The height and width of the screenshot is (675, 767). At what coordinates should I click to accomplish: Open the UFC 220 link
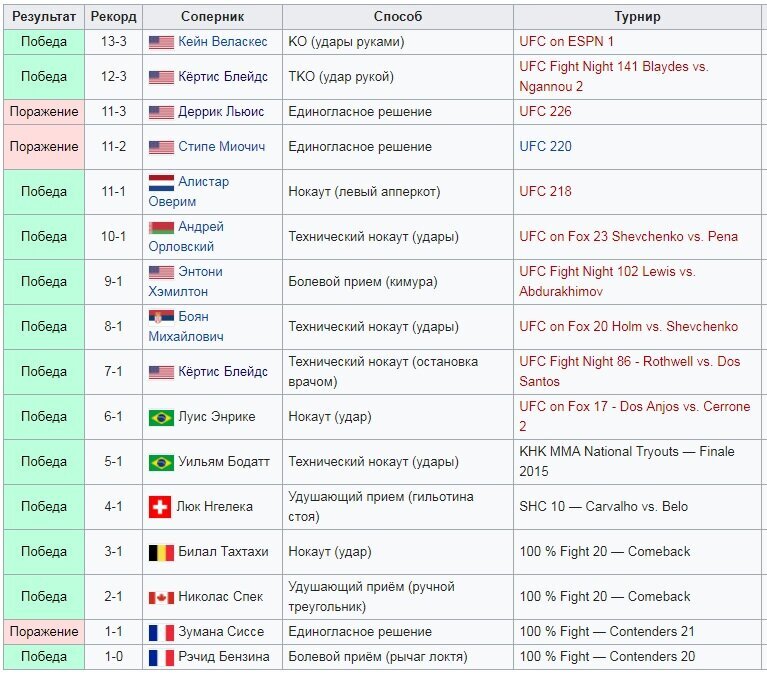[x=545, y=146]
